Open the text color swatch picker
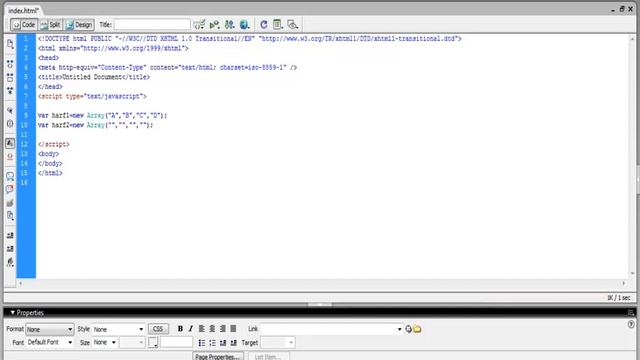This screenshot has height=360, width=640. pos(153,342)
